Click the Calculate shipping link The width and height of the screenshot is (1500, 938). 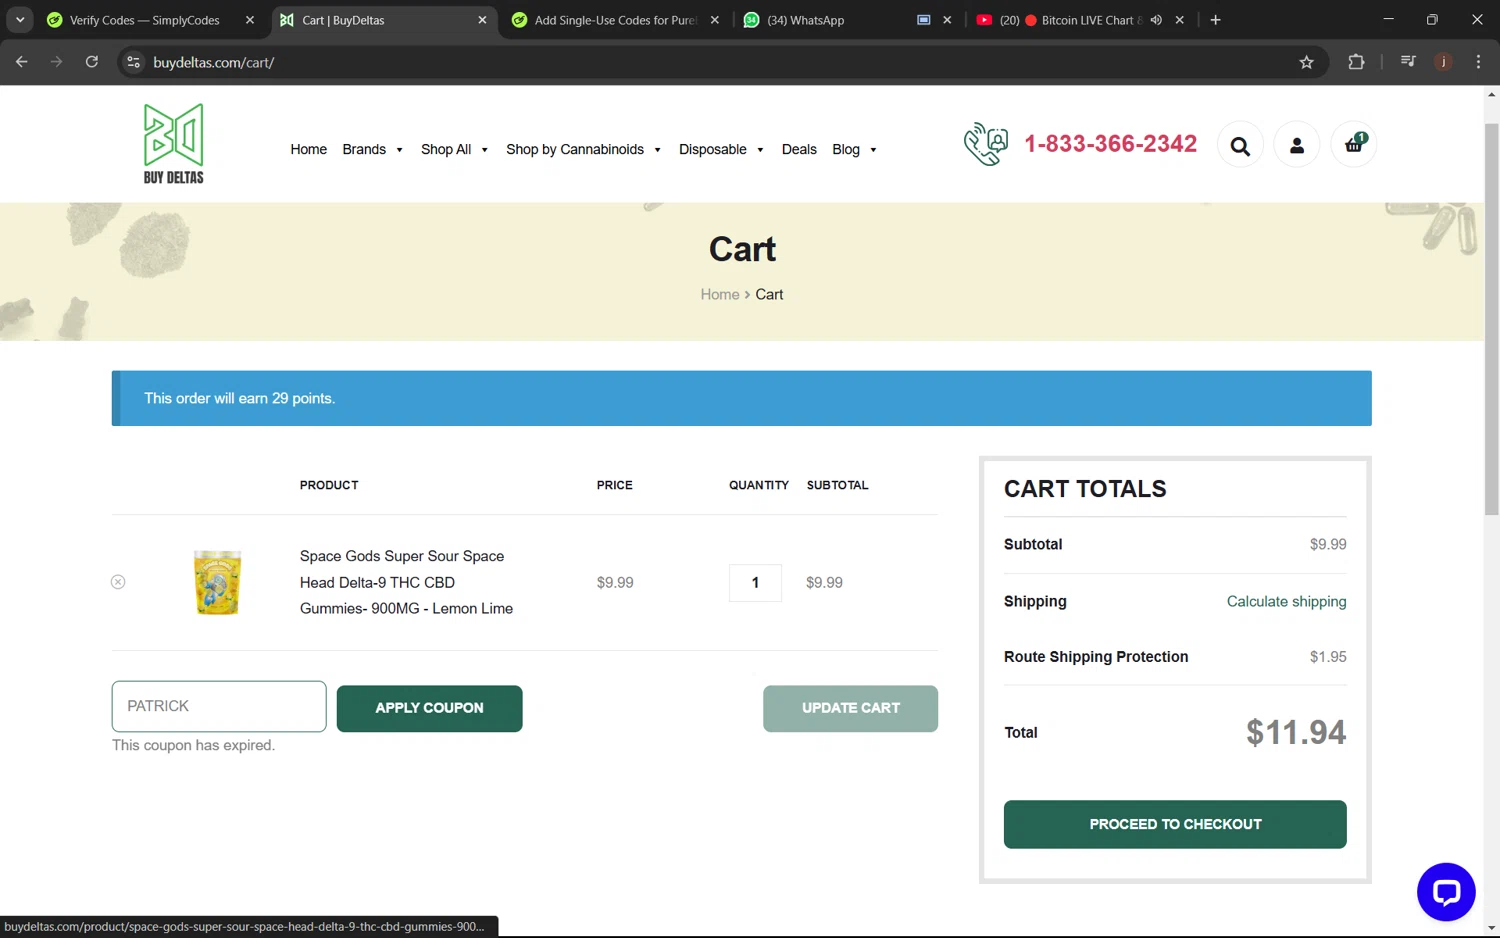[1286, 601]
